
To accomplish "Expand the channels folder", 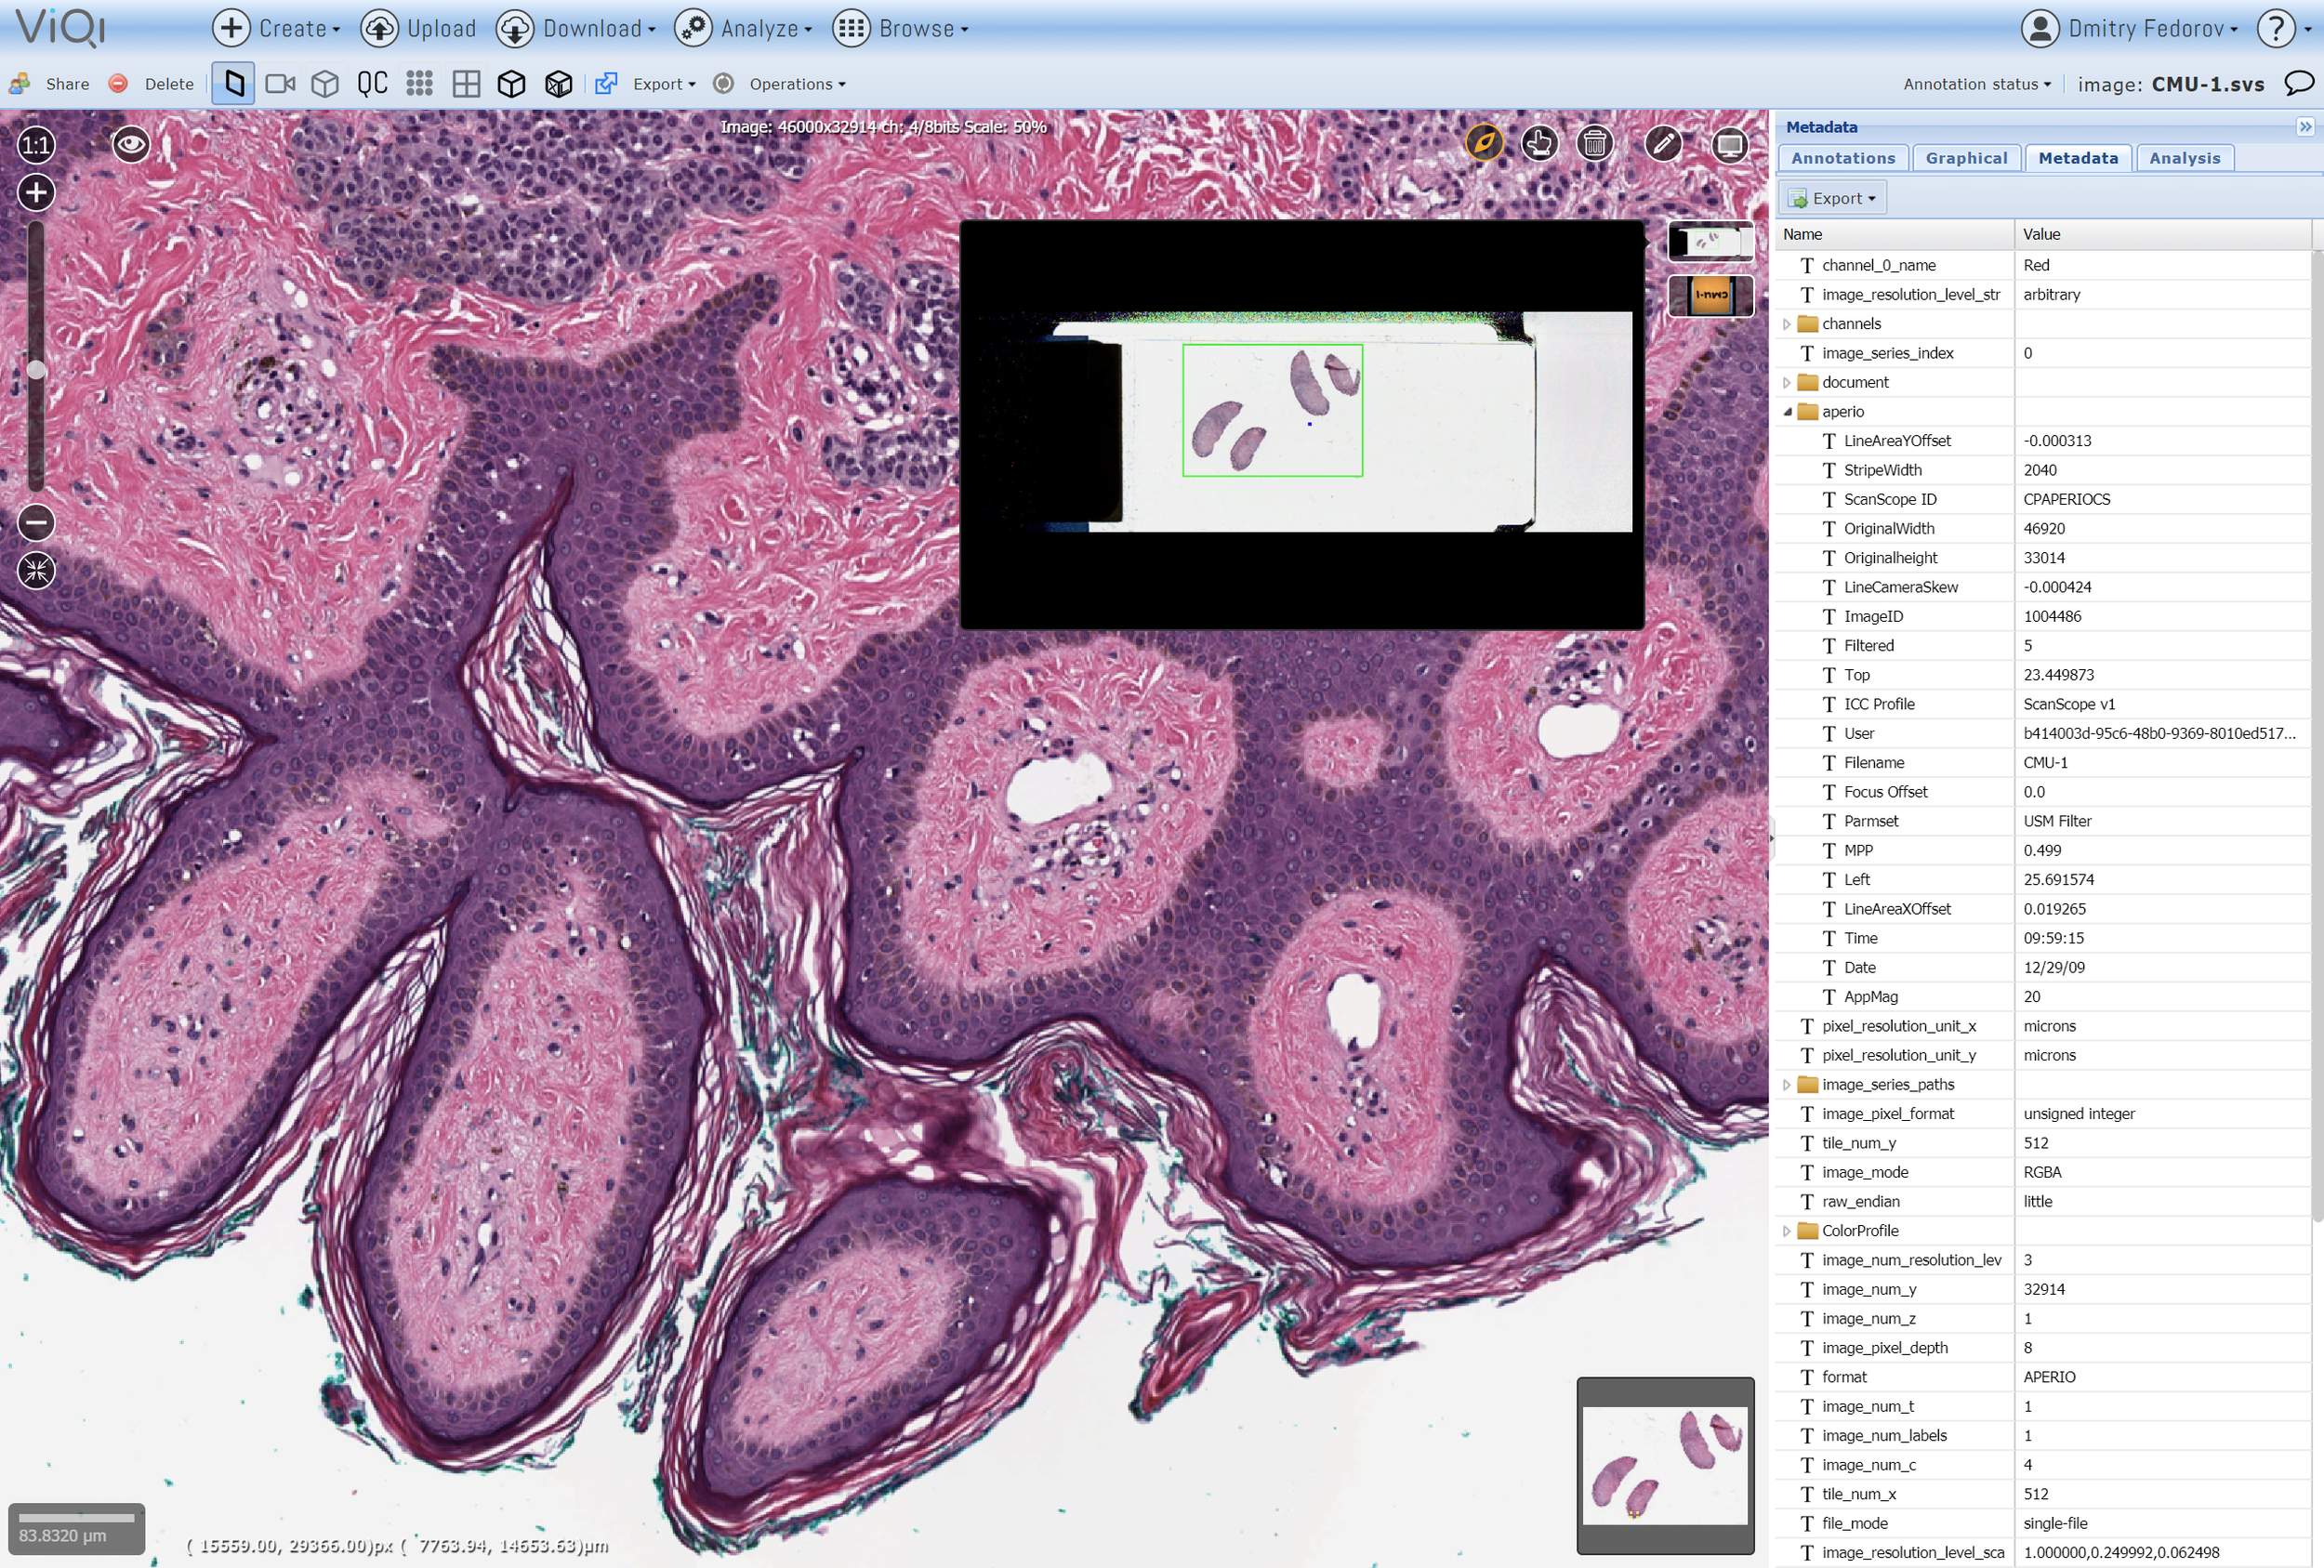I will 1786,323.
